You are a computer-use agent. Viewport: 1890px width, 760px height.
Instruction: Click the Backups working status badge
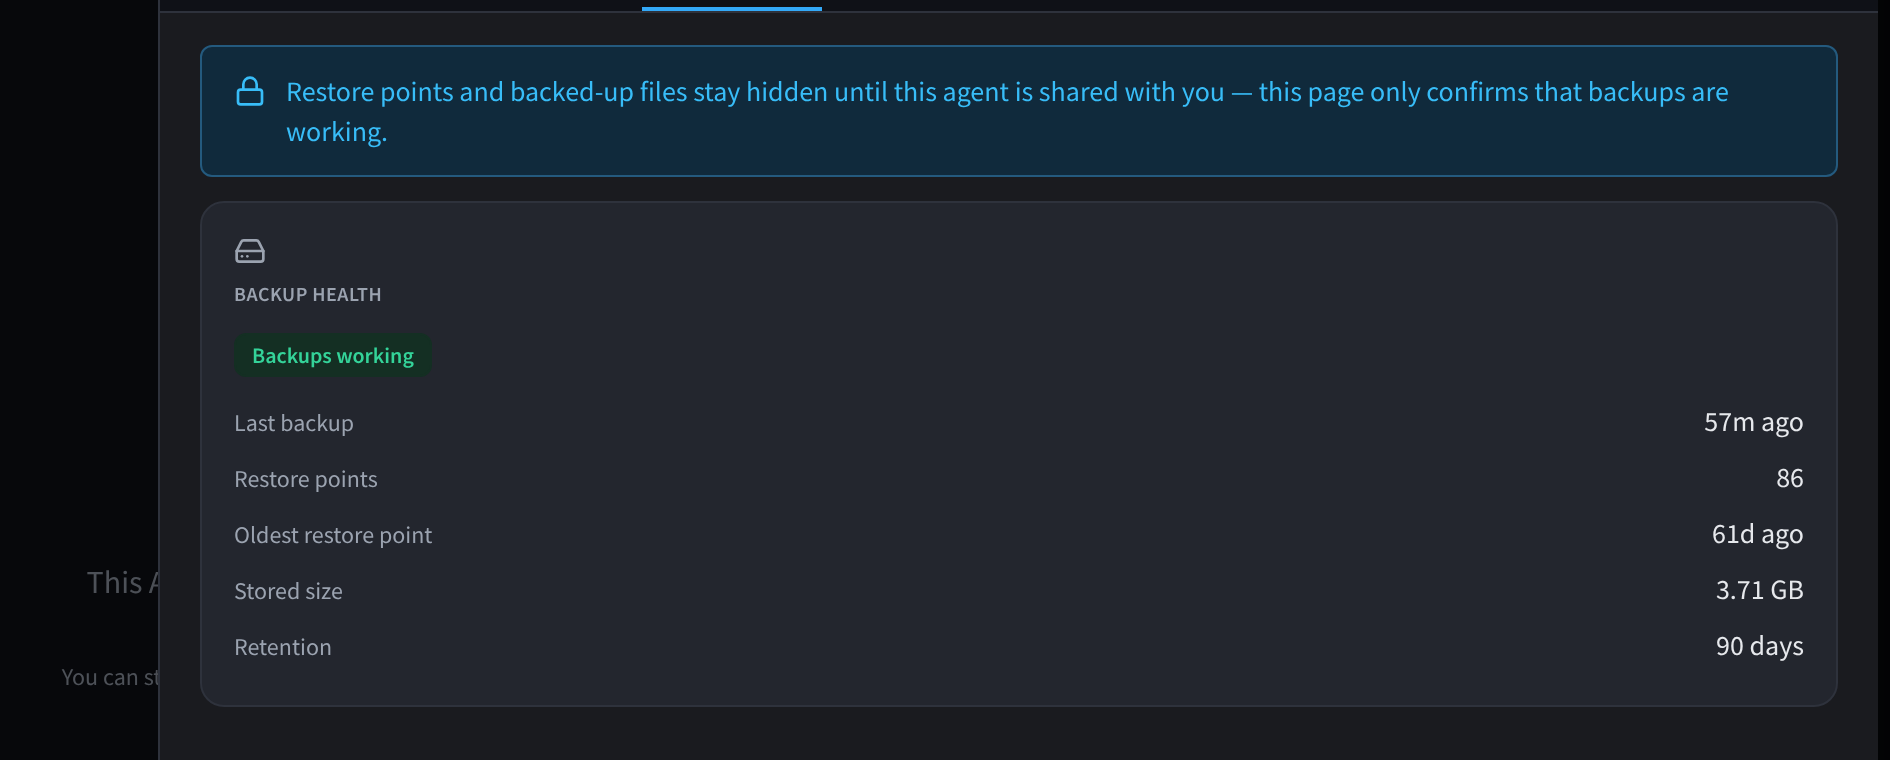click(333, 356)
